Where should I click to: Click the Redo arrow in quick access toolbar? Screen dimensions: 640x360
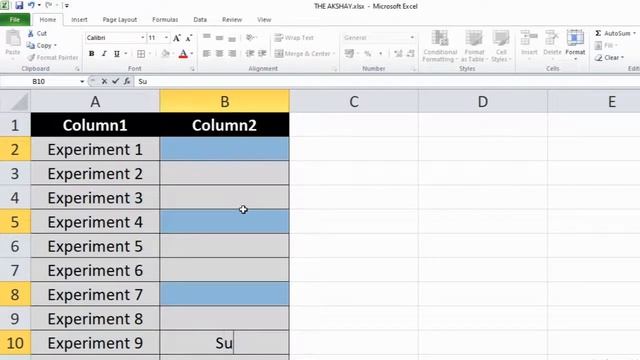click(49, 6)
